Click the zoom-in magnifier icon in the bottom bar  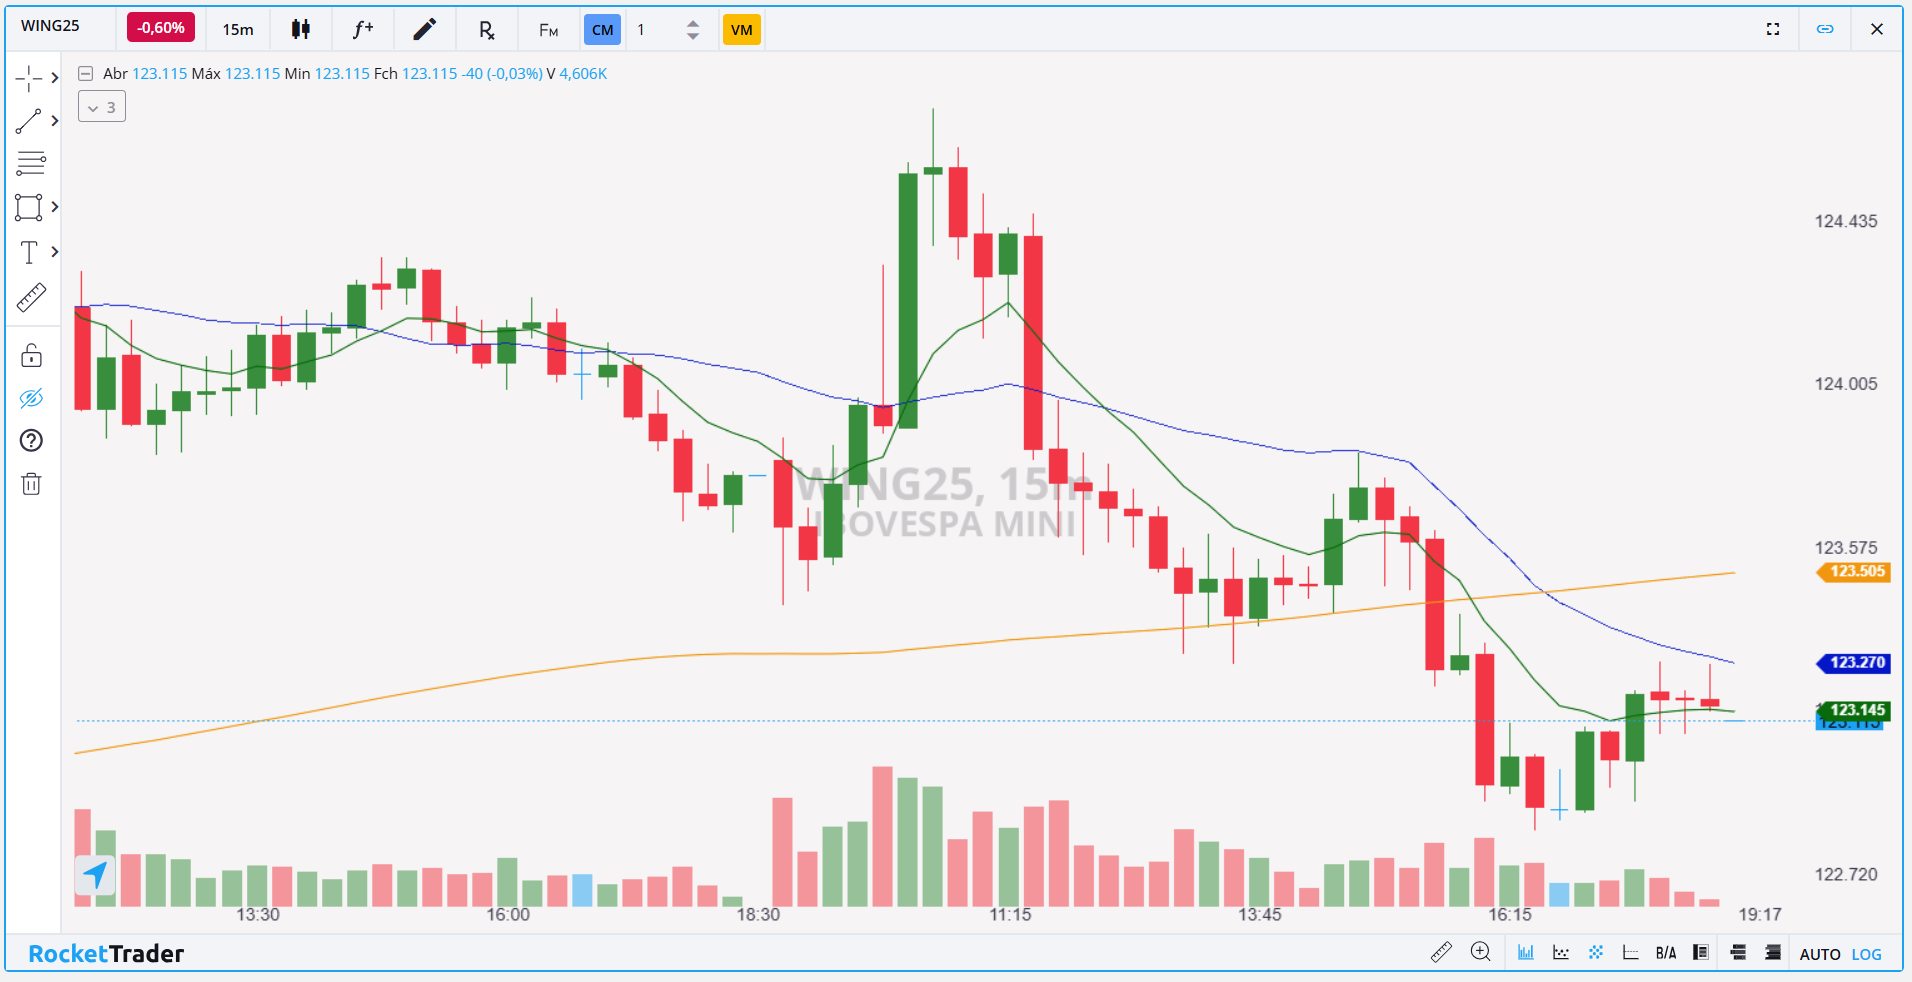(x=1481, y=952)
